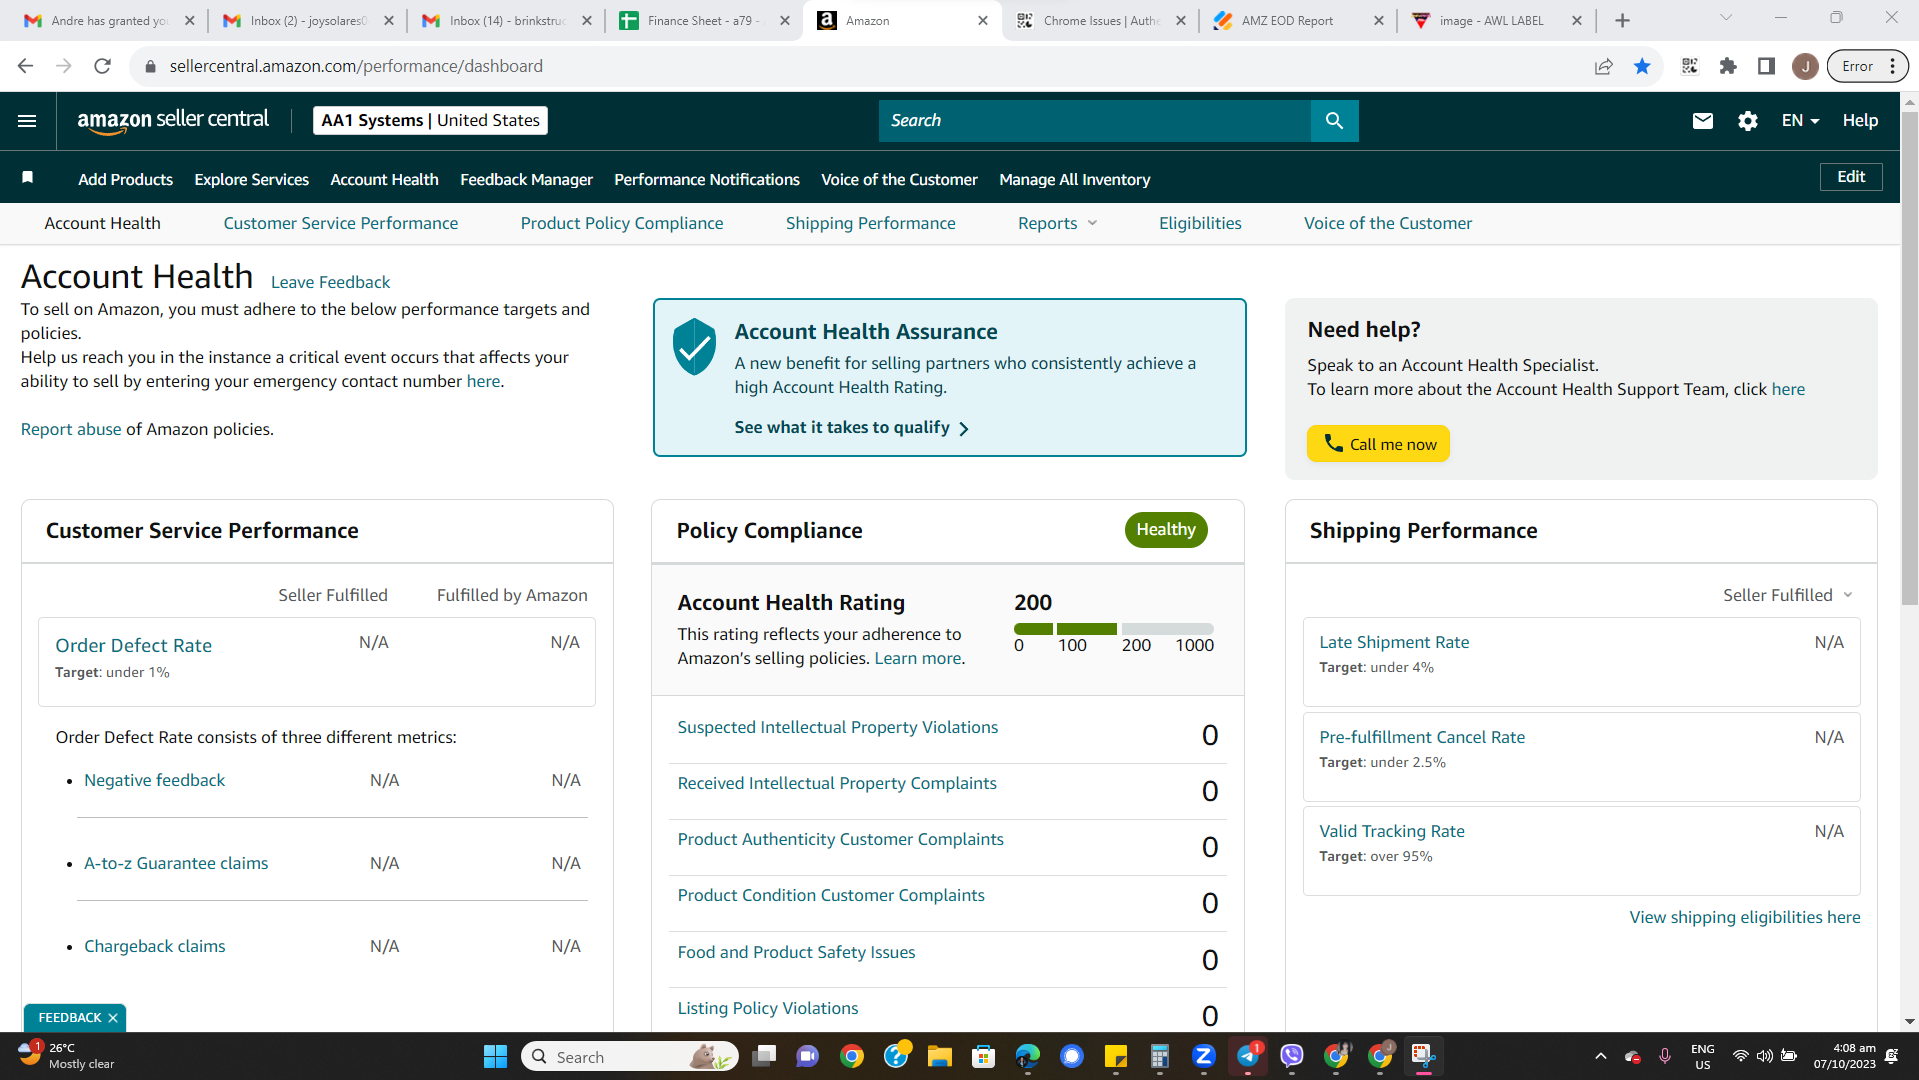Share this page using the share icon
The width and height of the screenshot is (1919, 1080).
click(1603, 66)
